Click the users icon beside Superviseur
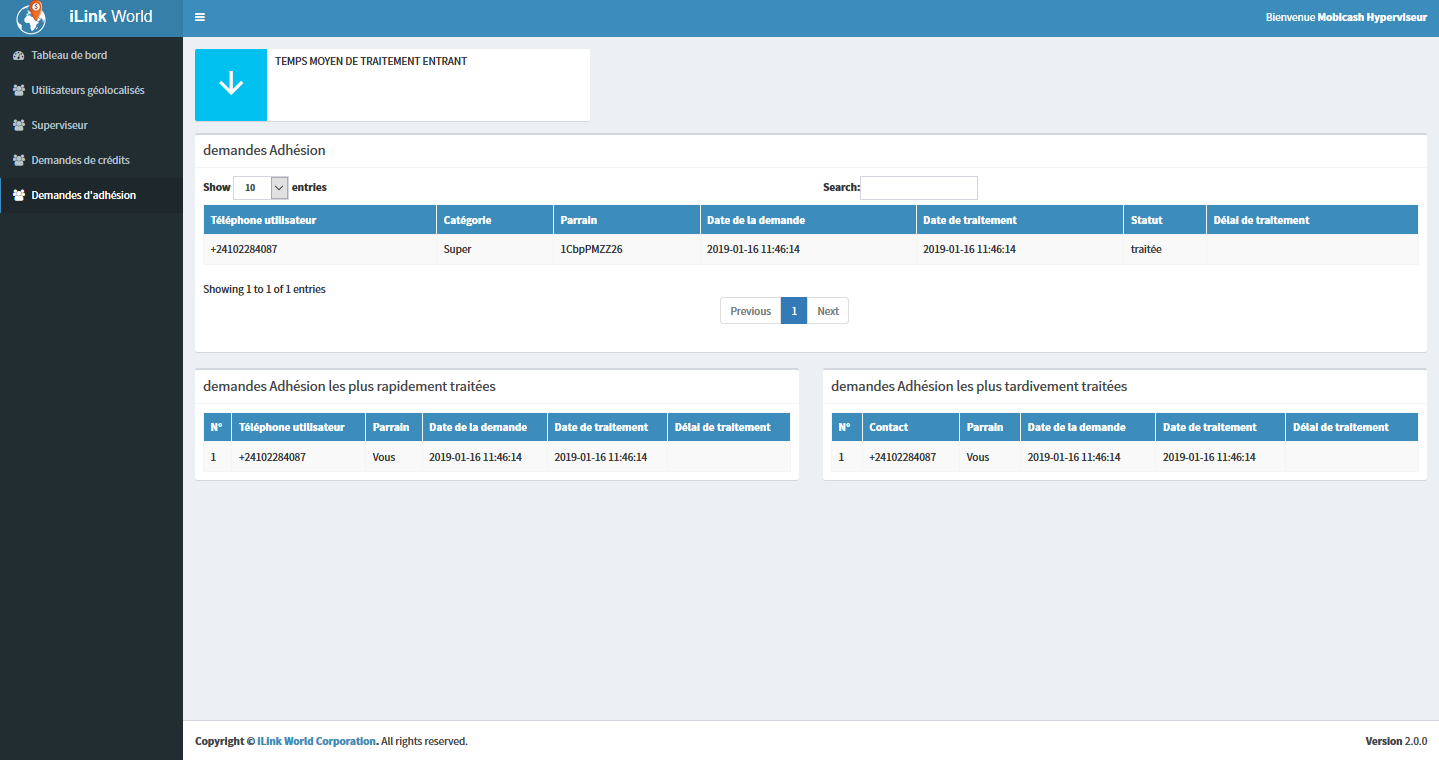Image resolution: width=1439 pixels, height=760 pixels. pos(18,125)
